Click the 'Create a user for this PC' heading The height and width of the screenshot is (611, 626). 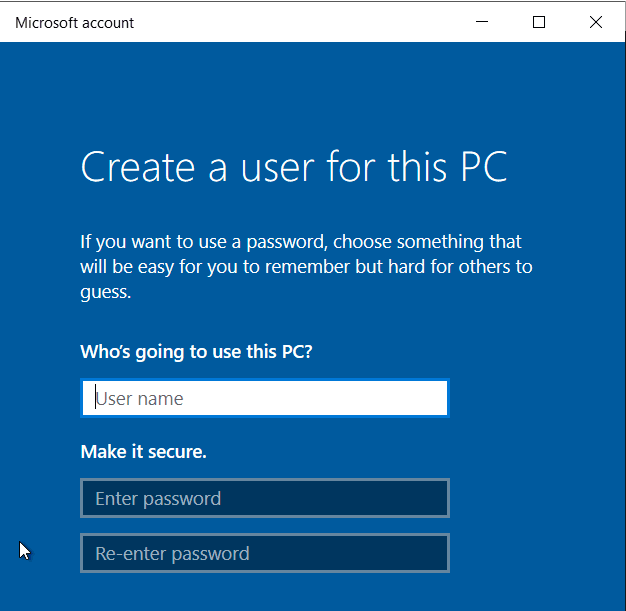[x=294, y=167]
